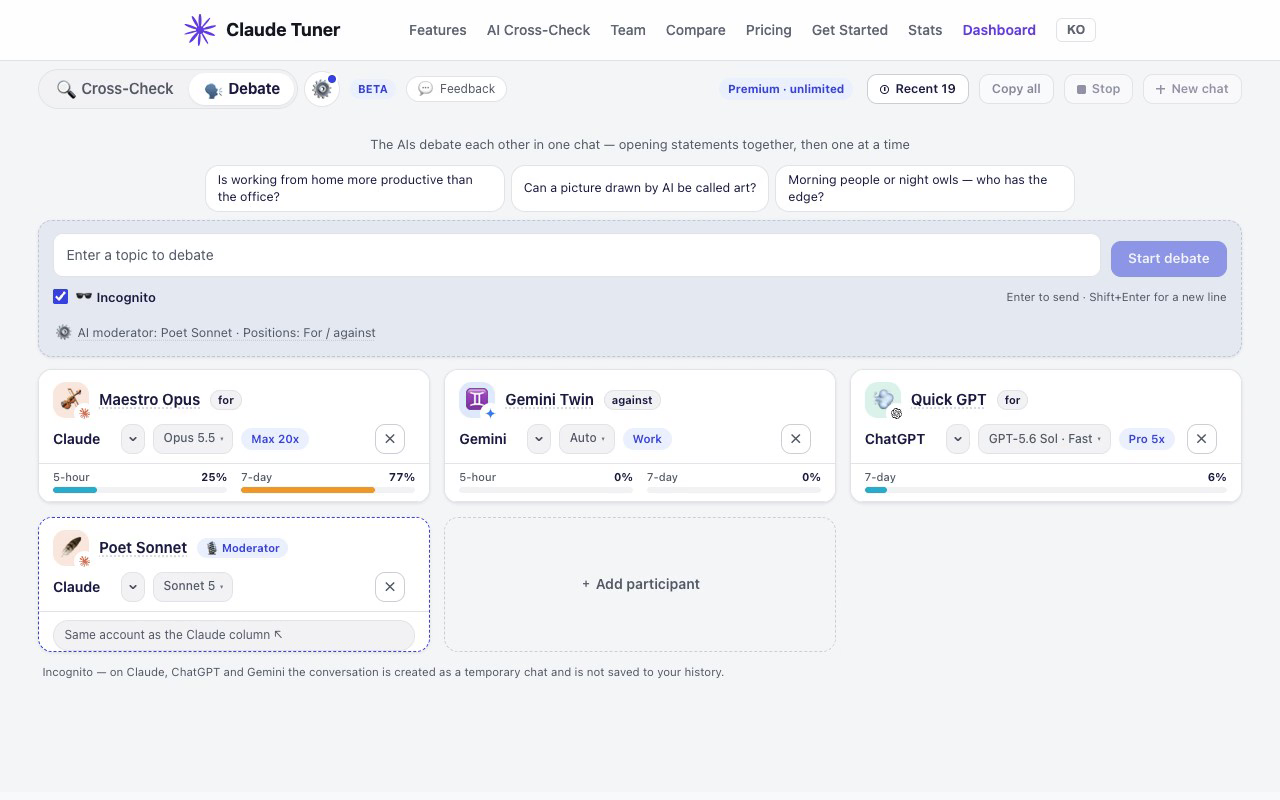1280x800 pixels.
Task: Click the Pro 5x plan badge
Action: [x=1147, y=439]
